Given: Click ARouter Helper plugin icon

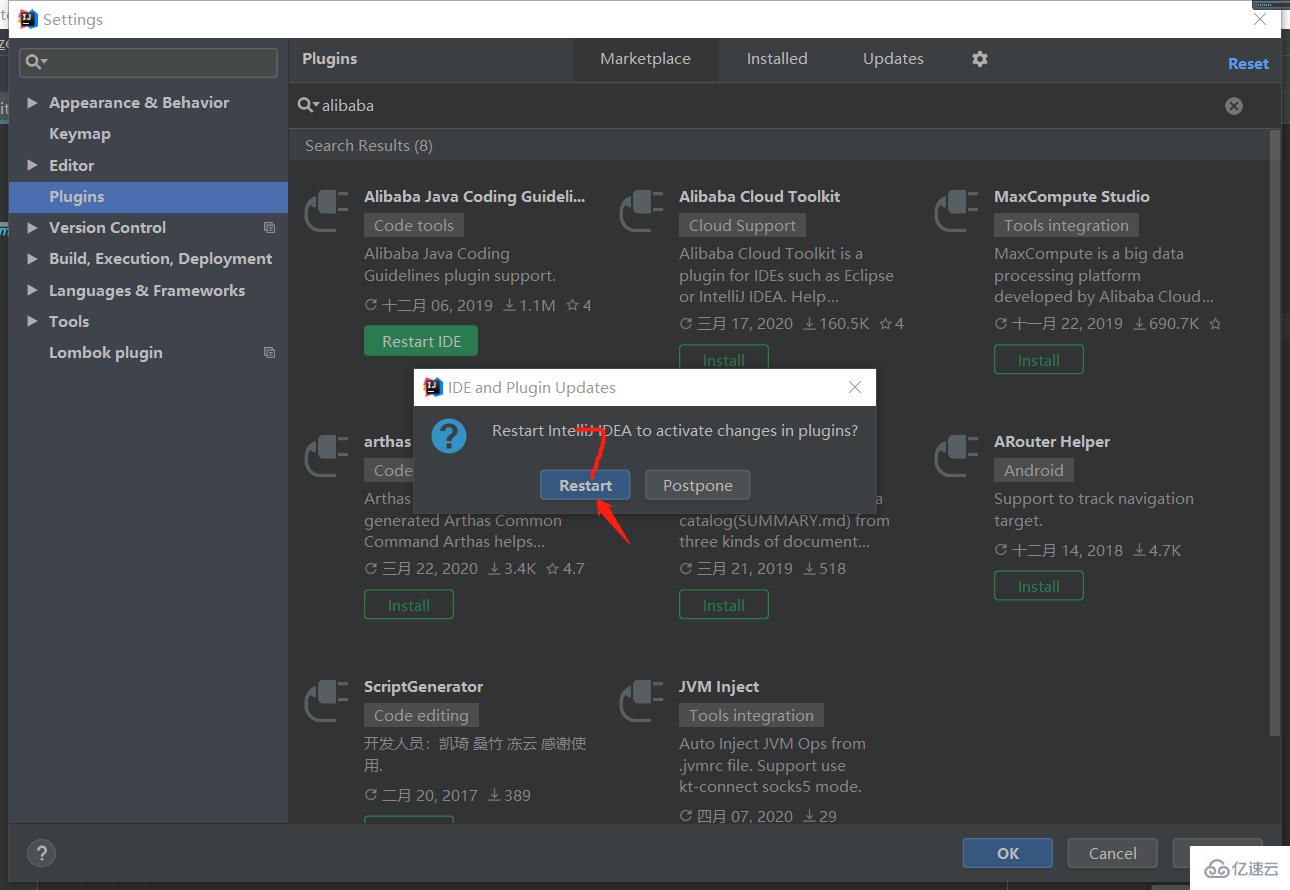Looking at the screenshot, I should [957, 457].
